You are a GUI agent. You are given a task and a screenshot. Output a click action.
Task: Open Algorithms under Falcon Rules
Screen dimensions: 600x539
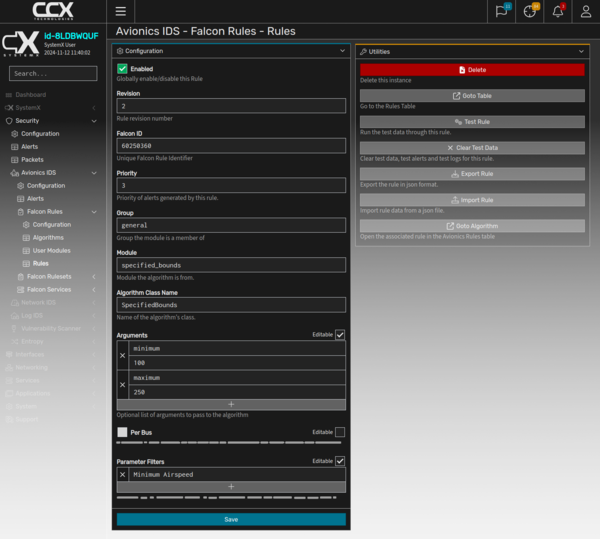[x=48, y=237]
